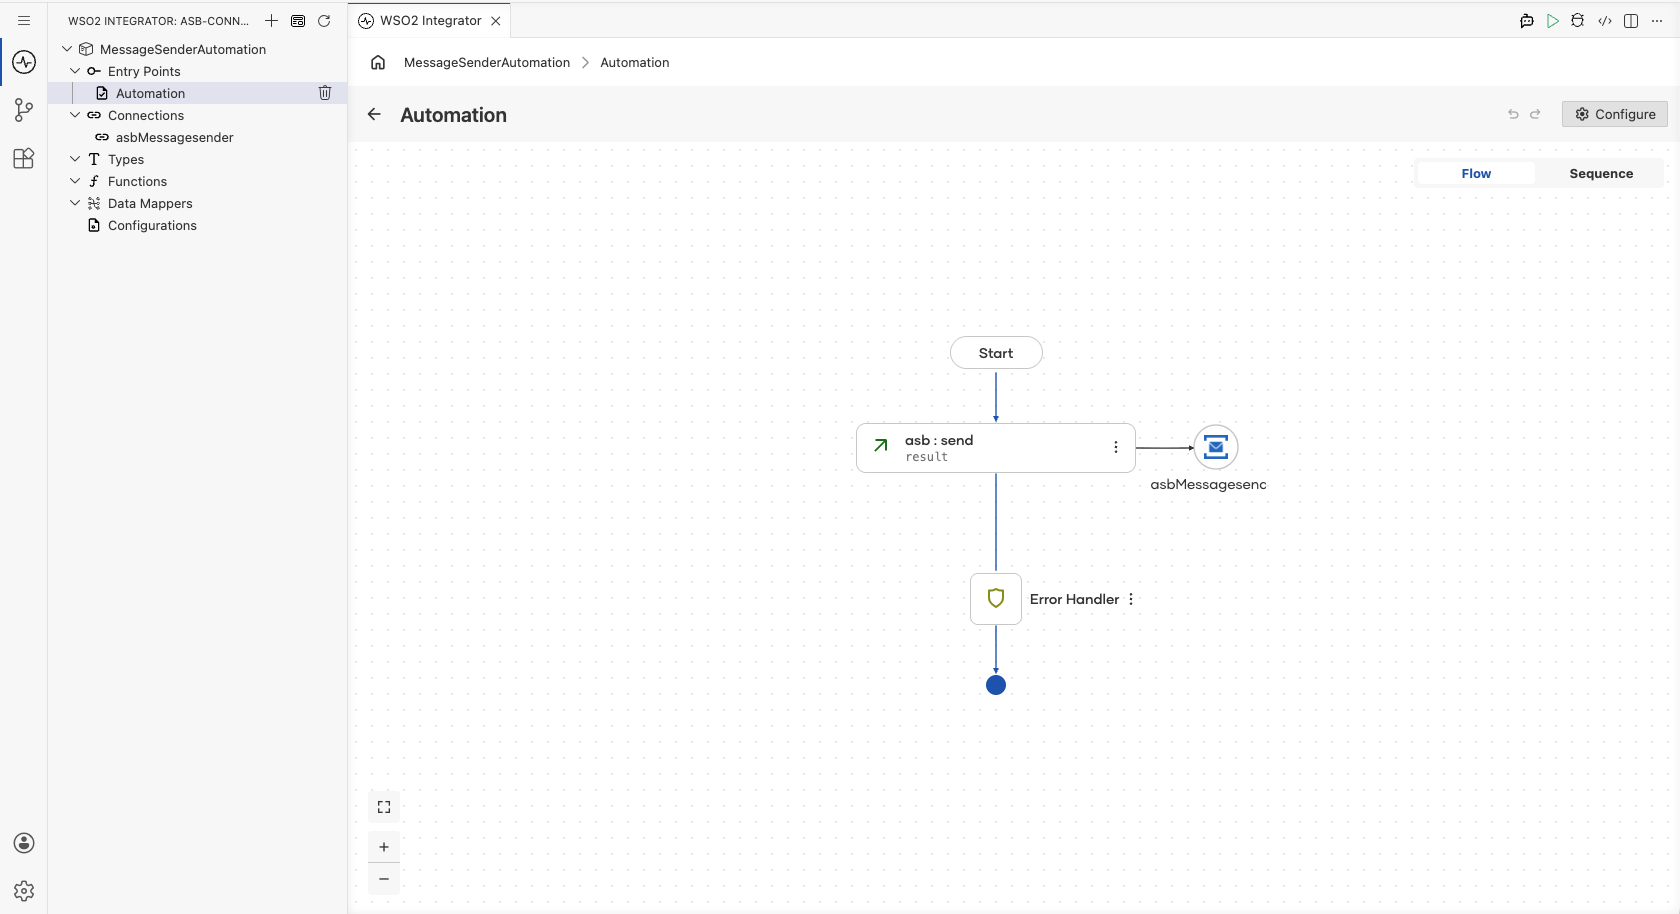Screen dimensions: 1680x914
Task: Go to the home breadcrumb icon
Action: (x=378, y=62)
